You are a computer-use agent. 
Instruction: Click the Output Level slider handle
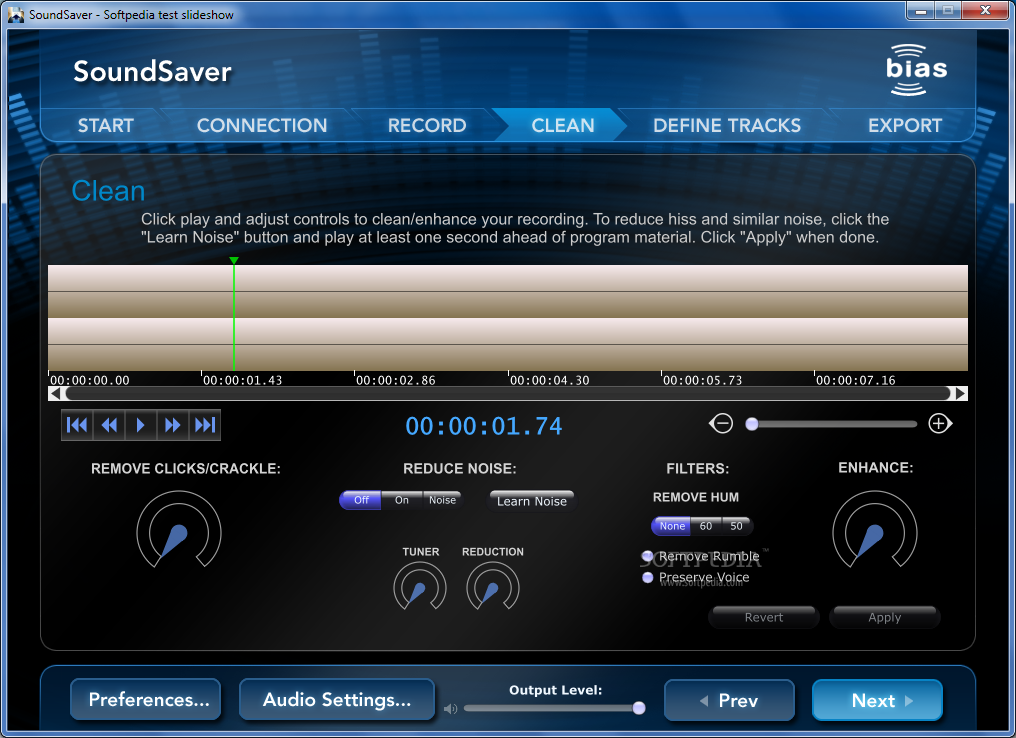tap(639, 708)
